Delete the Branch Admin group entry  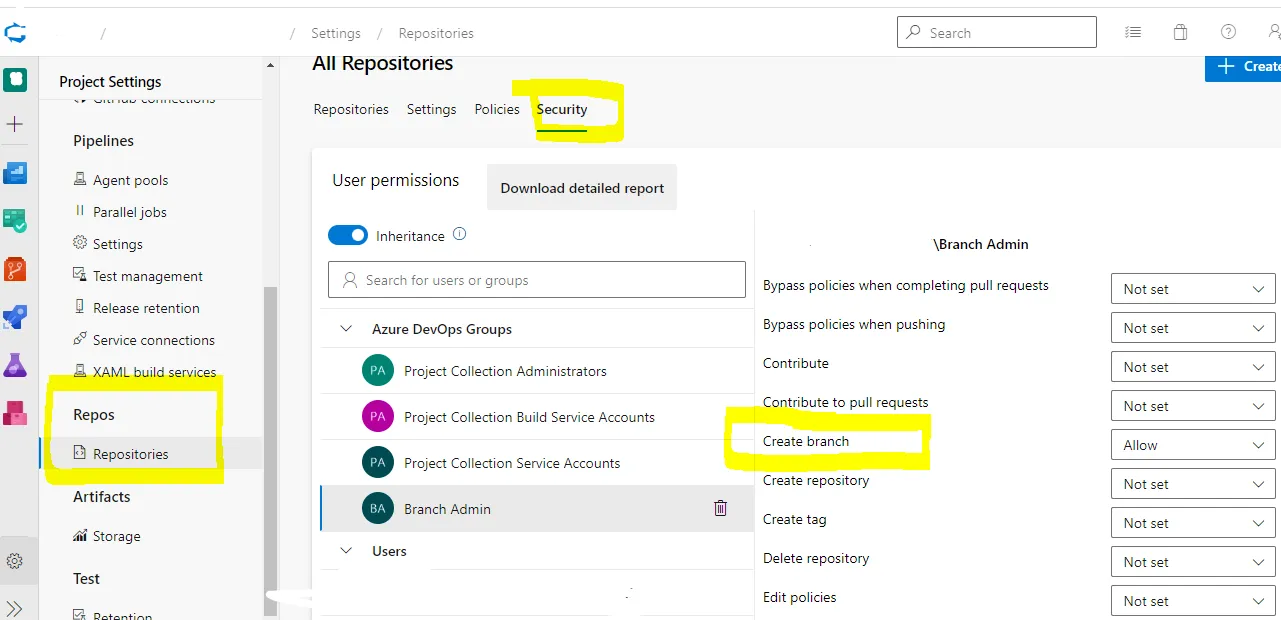click(x=720, y=508)
